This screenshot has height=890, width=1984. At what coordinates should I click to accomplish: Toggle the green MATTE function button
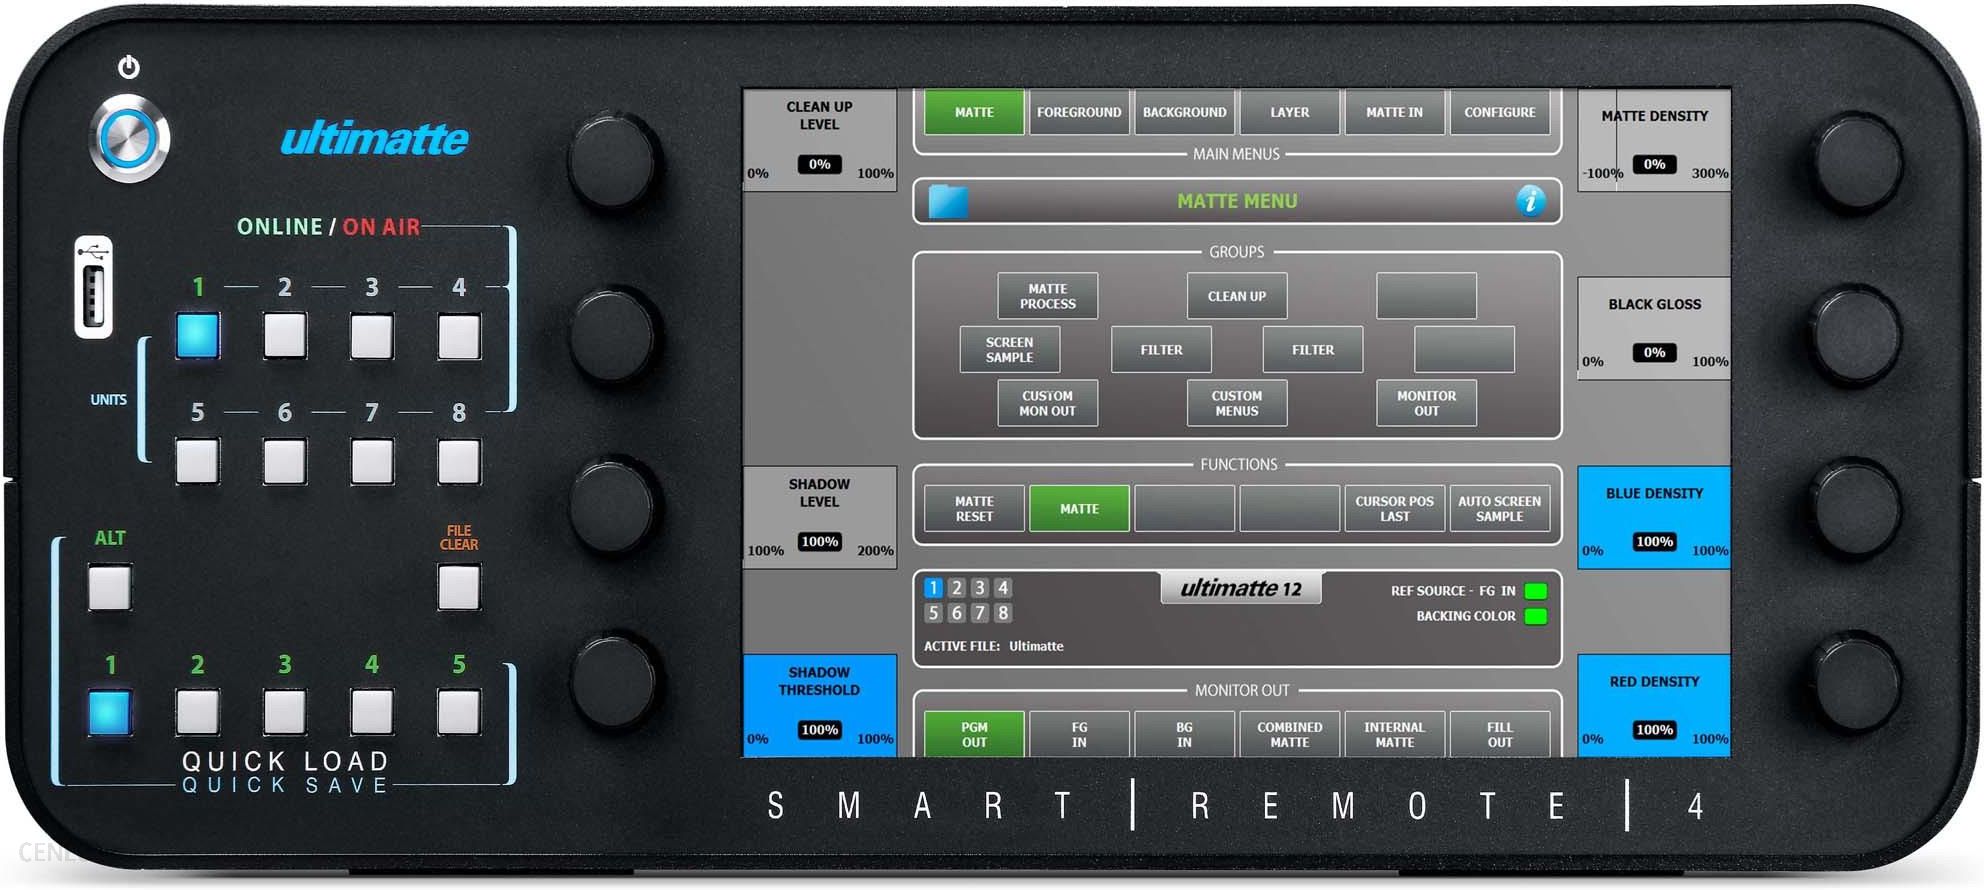pos(1079,508)
